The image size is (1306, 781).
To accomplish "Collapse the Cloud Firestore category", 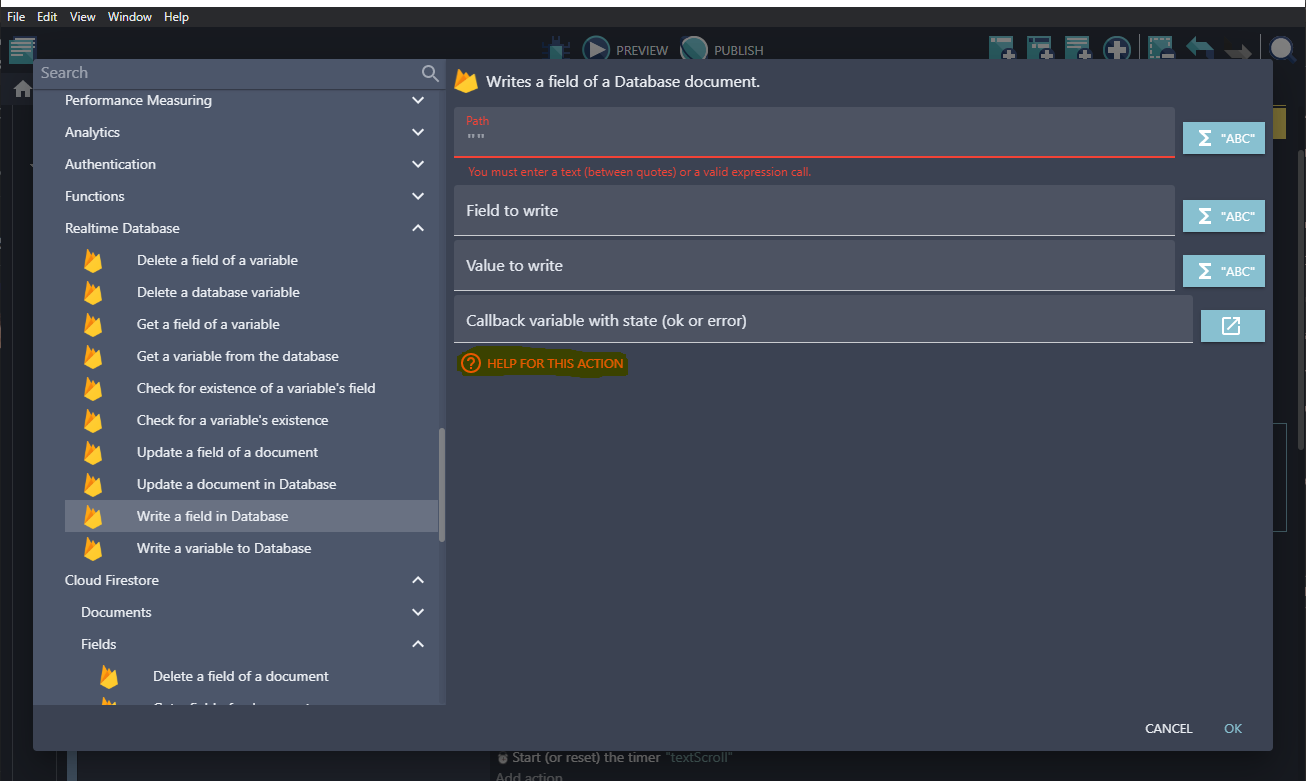I will (x=418, y=581).
